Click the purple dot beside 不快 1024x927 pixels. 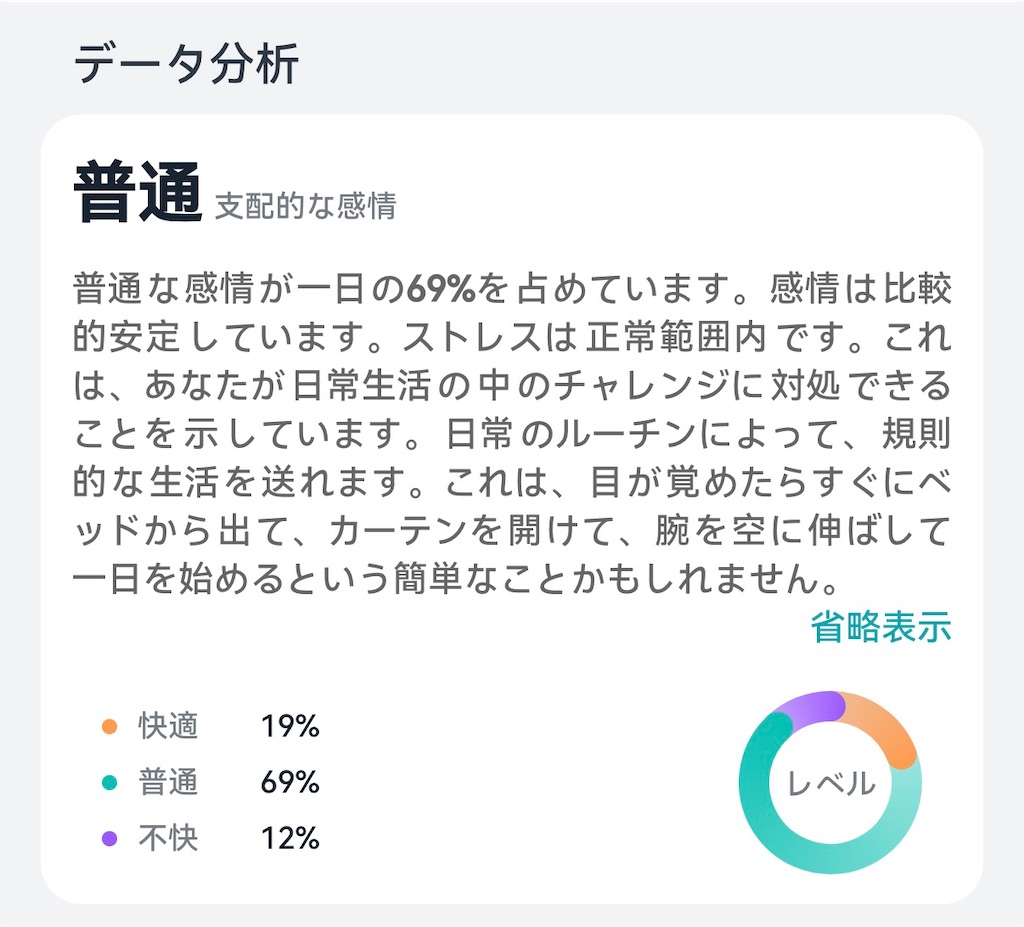tap(110, 838)
